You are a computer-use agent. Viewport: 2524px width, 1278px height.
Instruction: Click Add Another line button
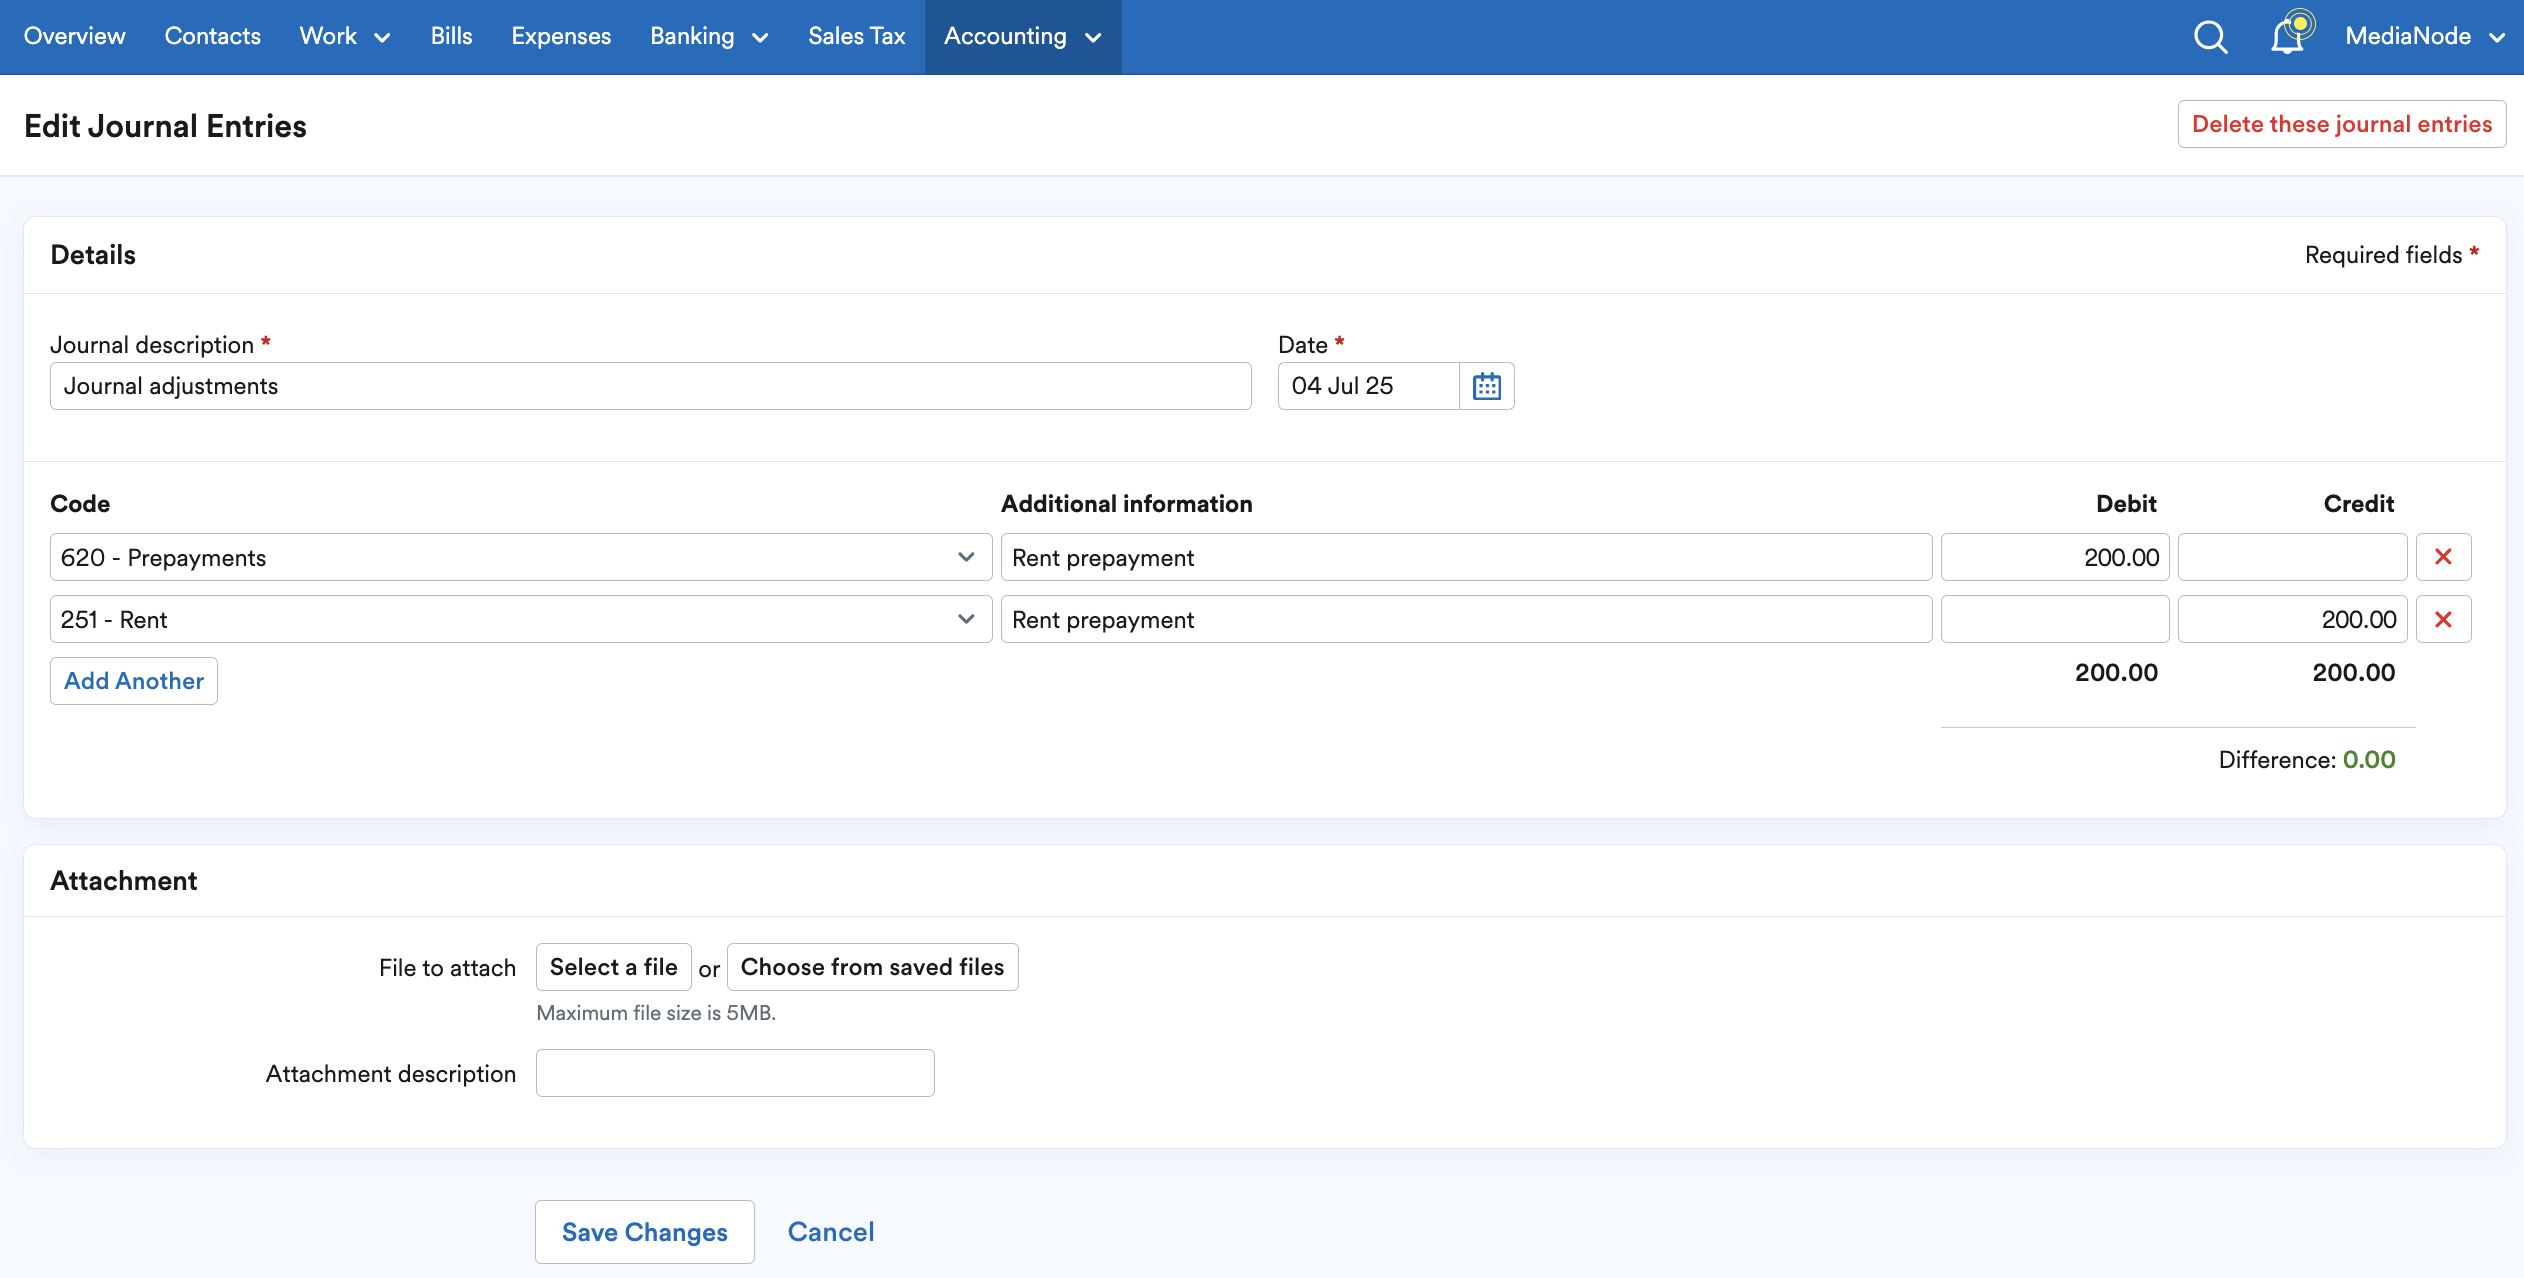[x=134, y=681]
